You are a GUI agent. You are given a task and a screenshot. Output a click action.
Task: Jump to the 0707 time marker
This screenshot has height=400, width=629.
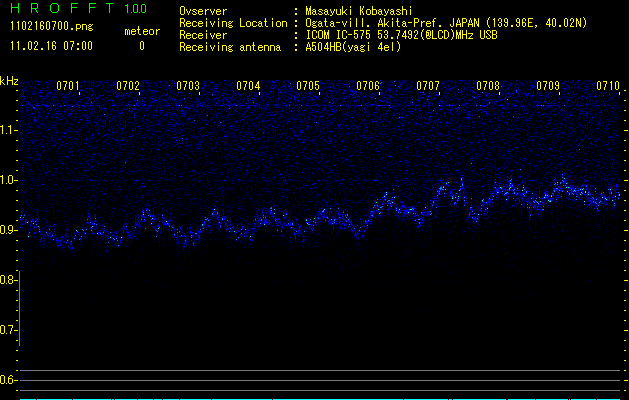(x=428, y=86)
